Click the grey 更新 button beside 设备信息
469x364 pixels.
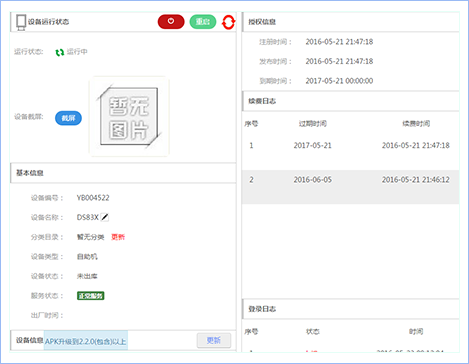(214, 340)
